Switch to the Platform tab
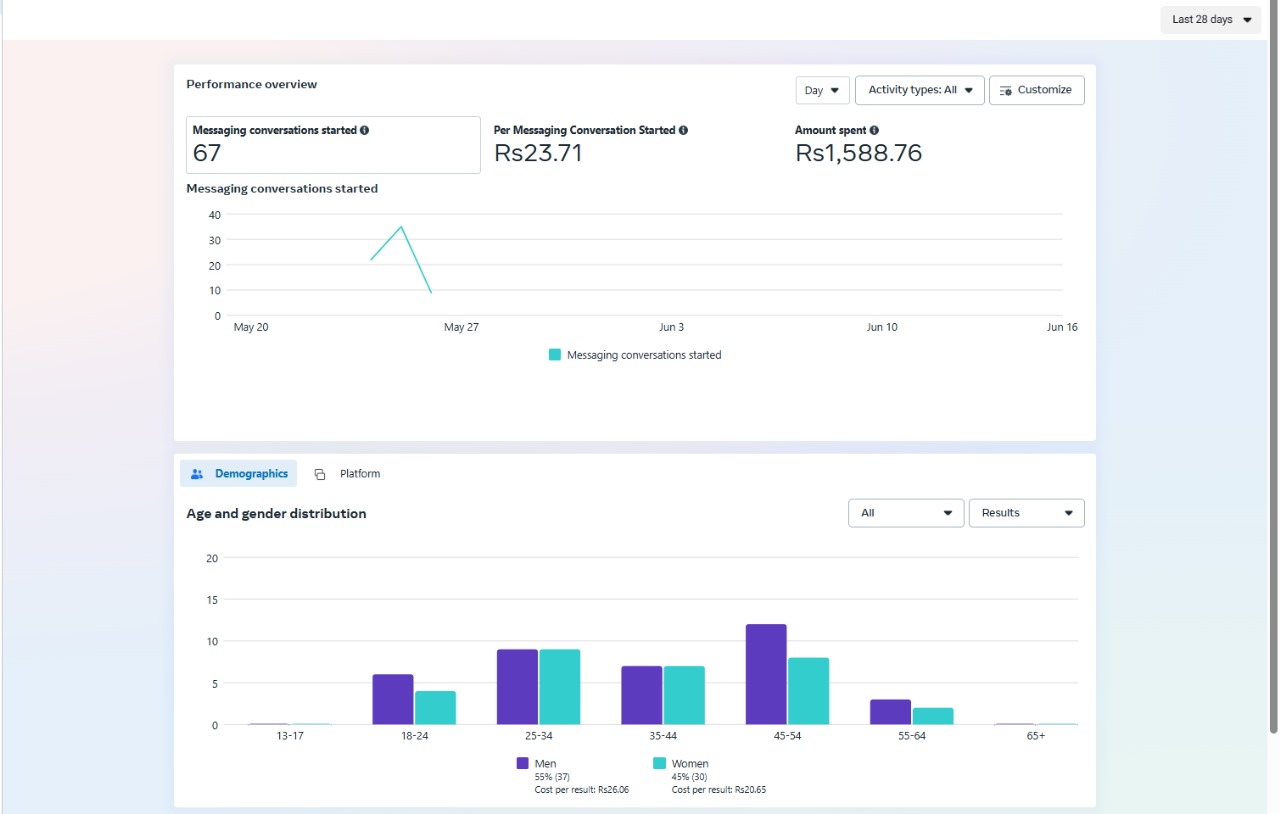1280x814 pixels. click(x=348, y=474)
